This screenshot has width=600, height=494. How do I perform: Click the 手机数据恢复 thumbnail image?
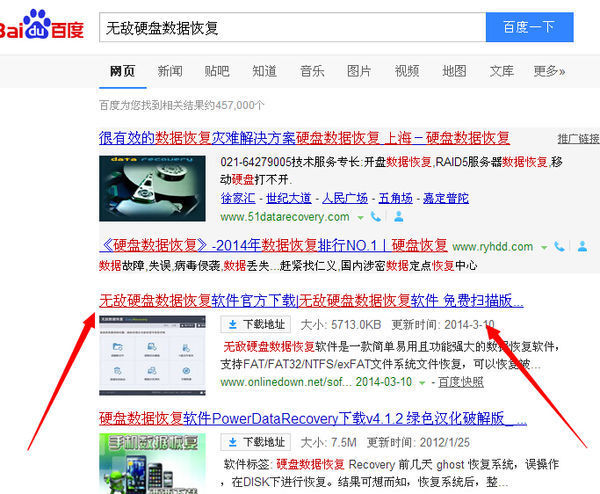(x=152, y=463)
